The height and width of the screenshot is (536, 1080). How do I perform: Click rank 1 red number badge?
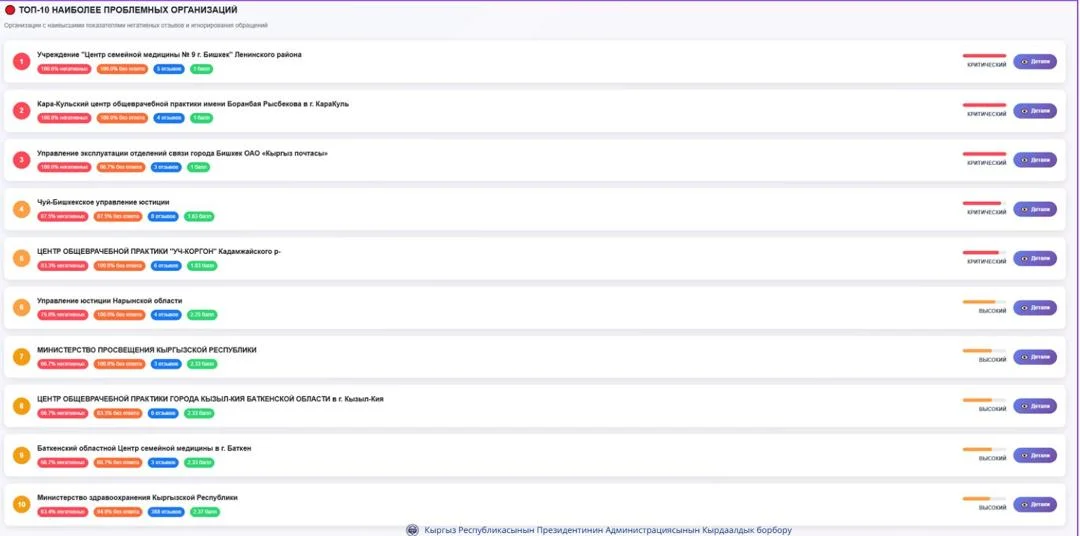click(21, 62)
